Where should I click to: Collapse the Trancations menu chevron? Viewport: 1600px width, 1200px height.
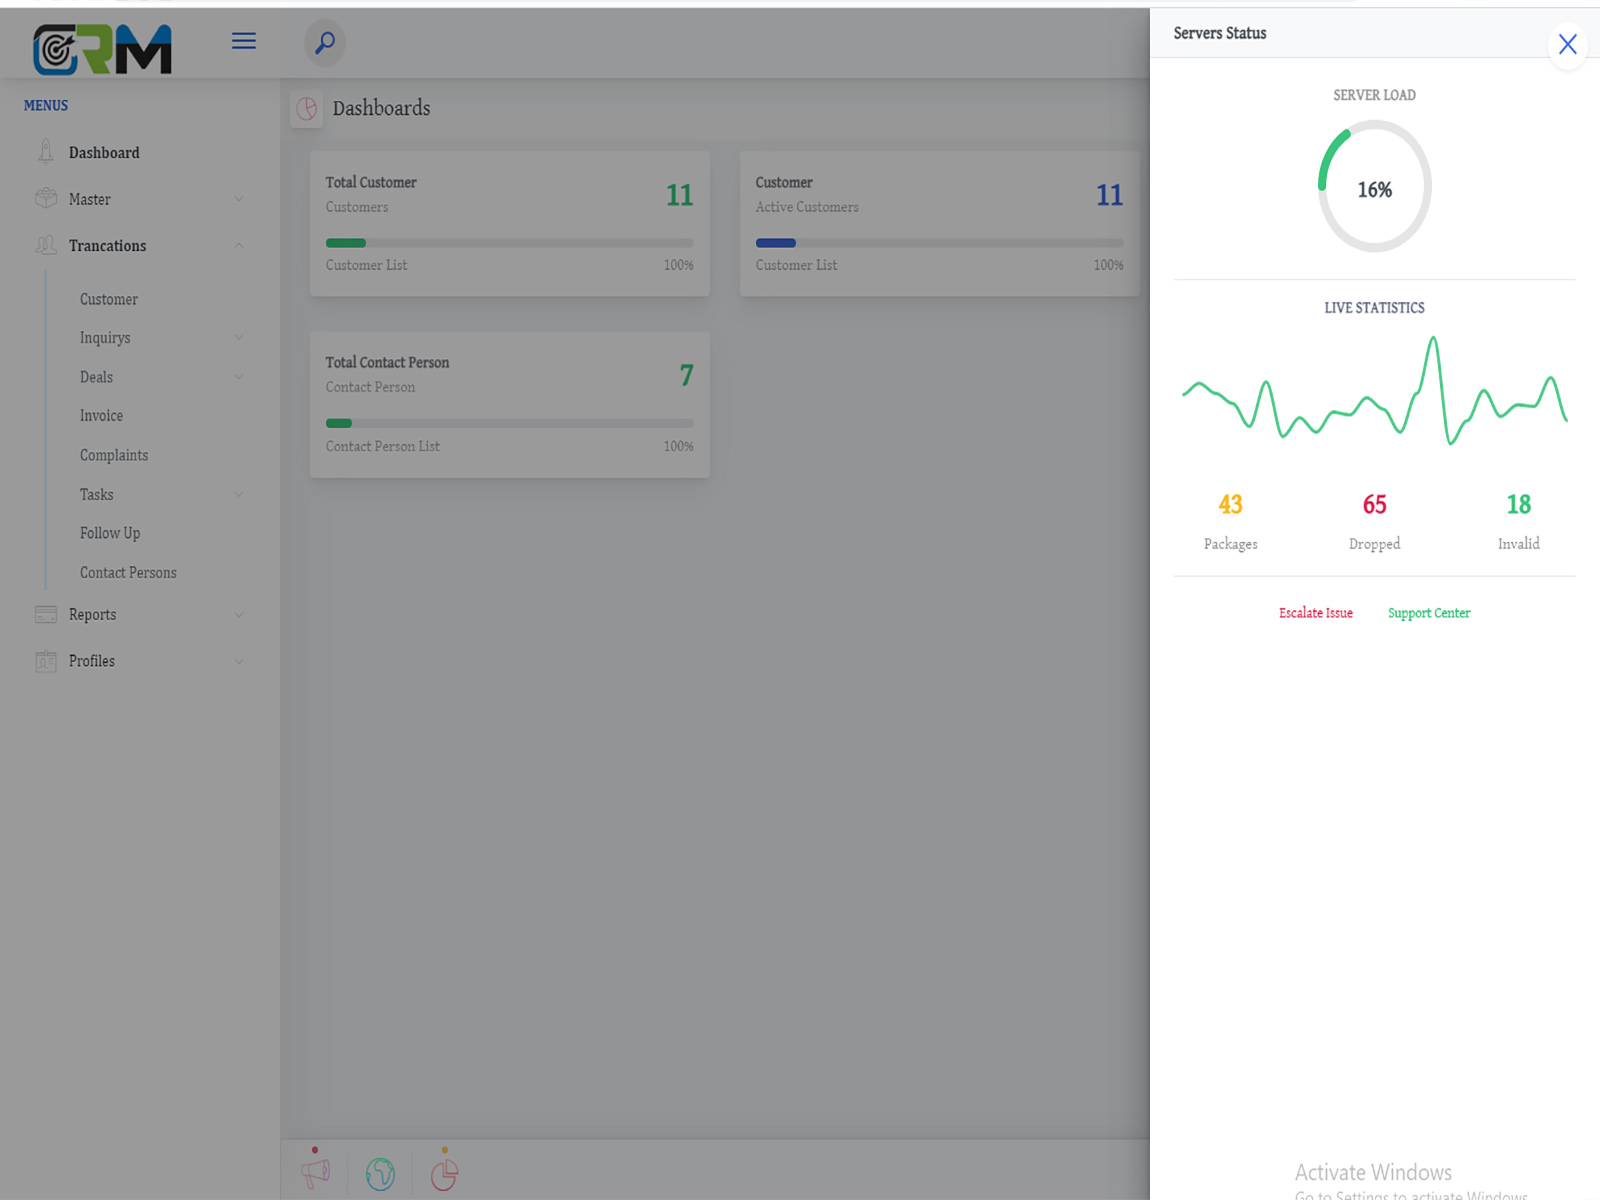click(239, 246)
